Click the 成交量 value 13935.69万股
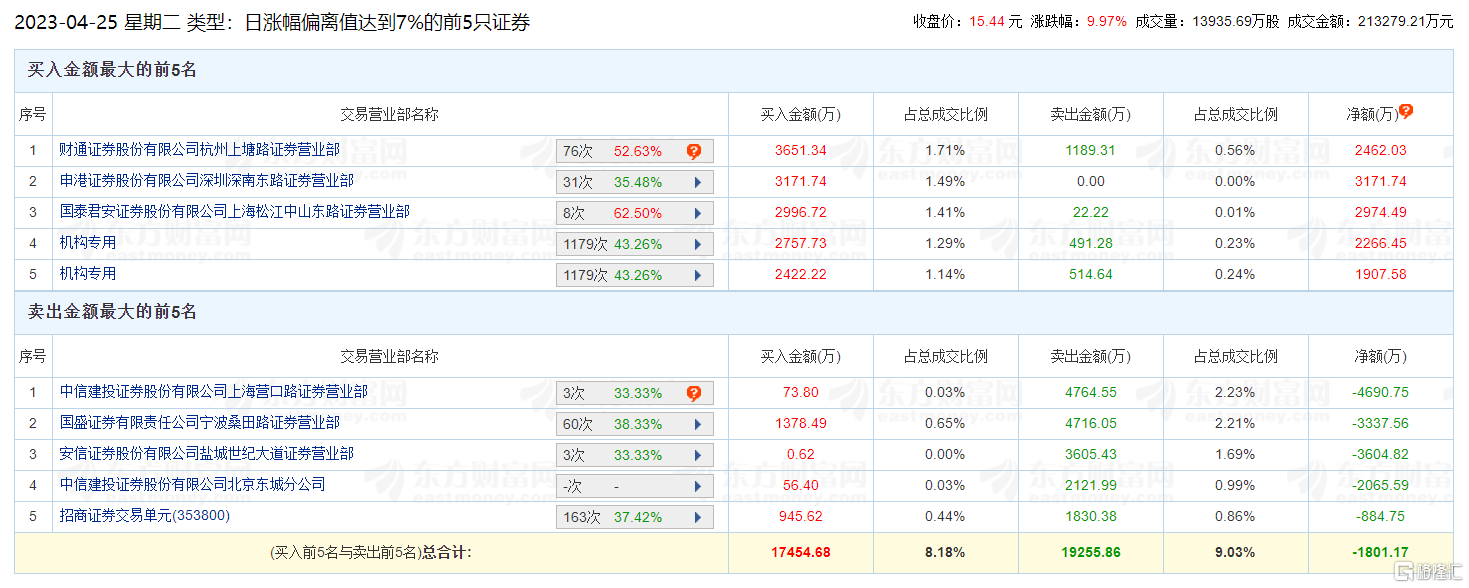The width and height of the screenshot is (1469, 588). tap(1236, 21)
